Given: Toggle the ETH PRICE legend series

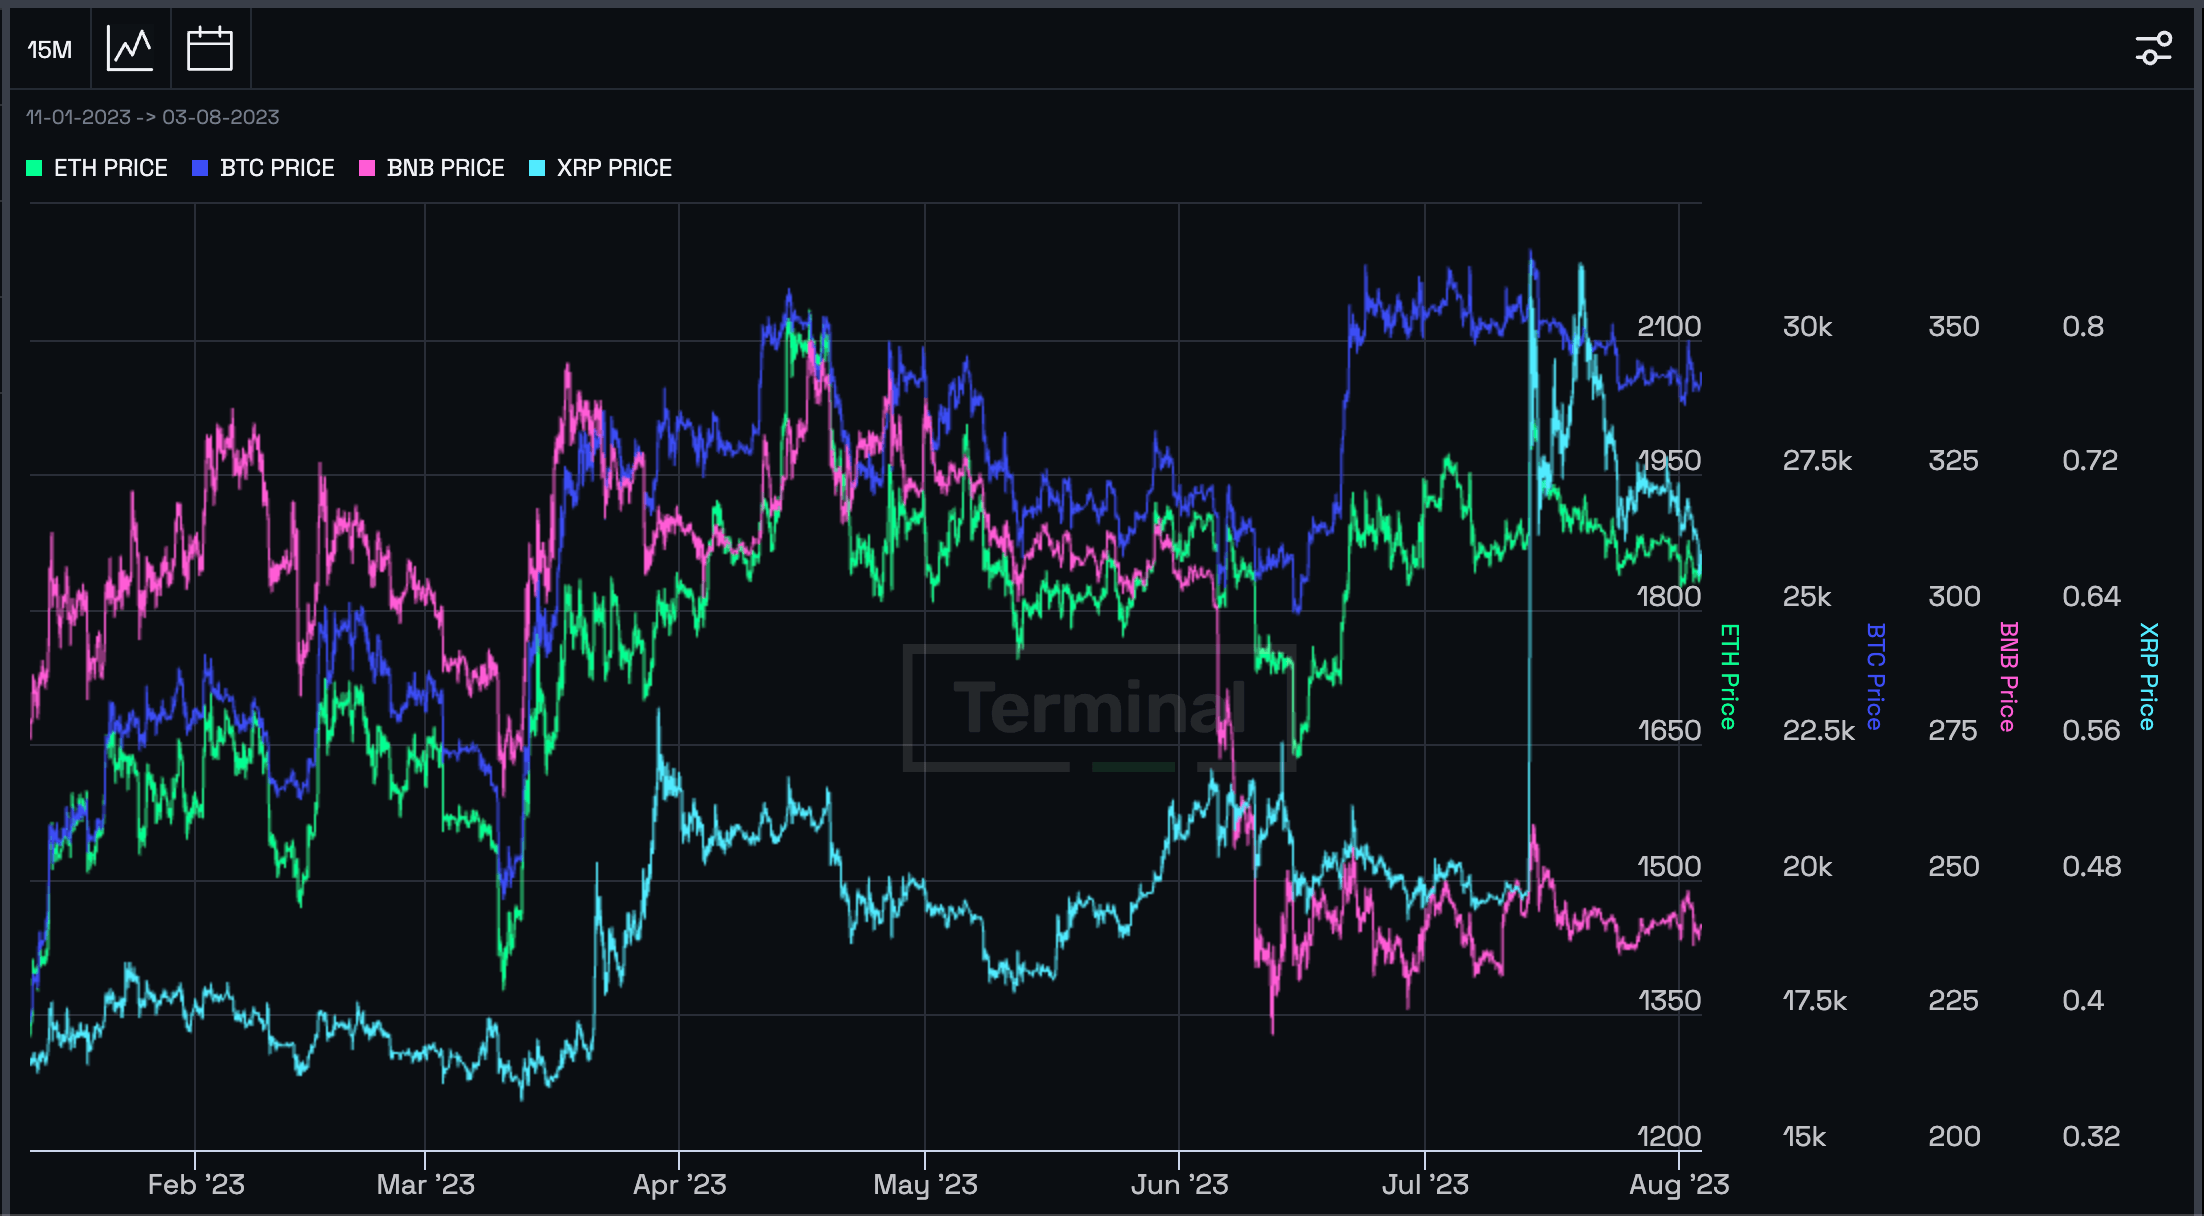Looking at the screenshot, I should coord(97,168).
